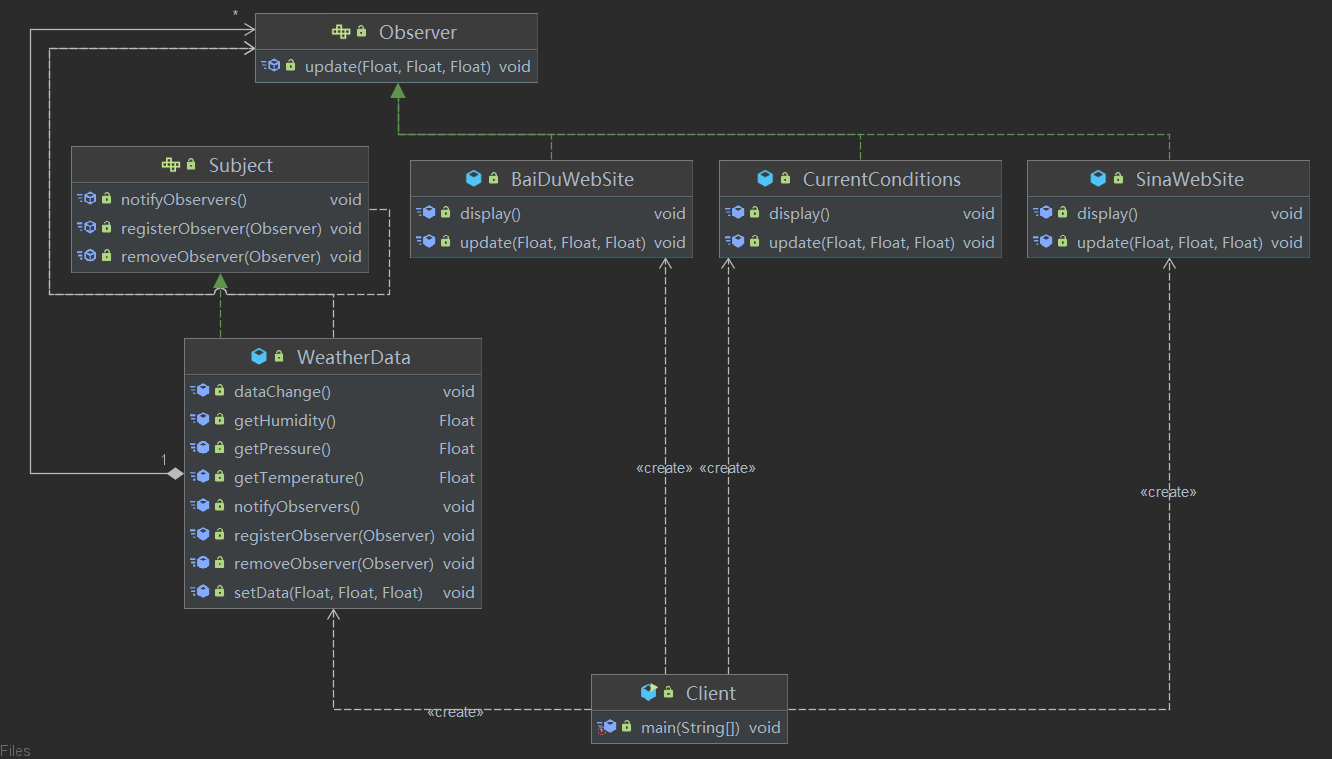
Task: Click the WeatherData class icon
Action: [259, 357]
